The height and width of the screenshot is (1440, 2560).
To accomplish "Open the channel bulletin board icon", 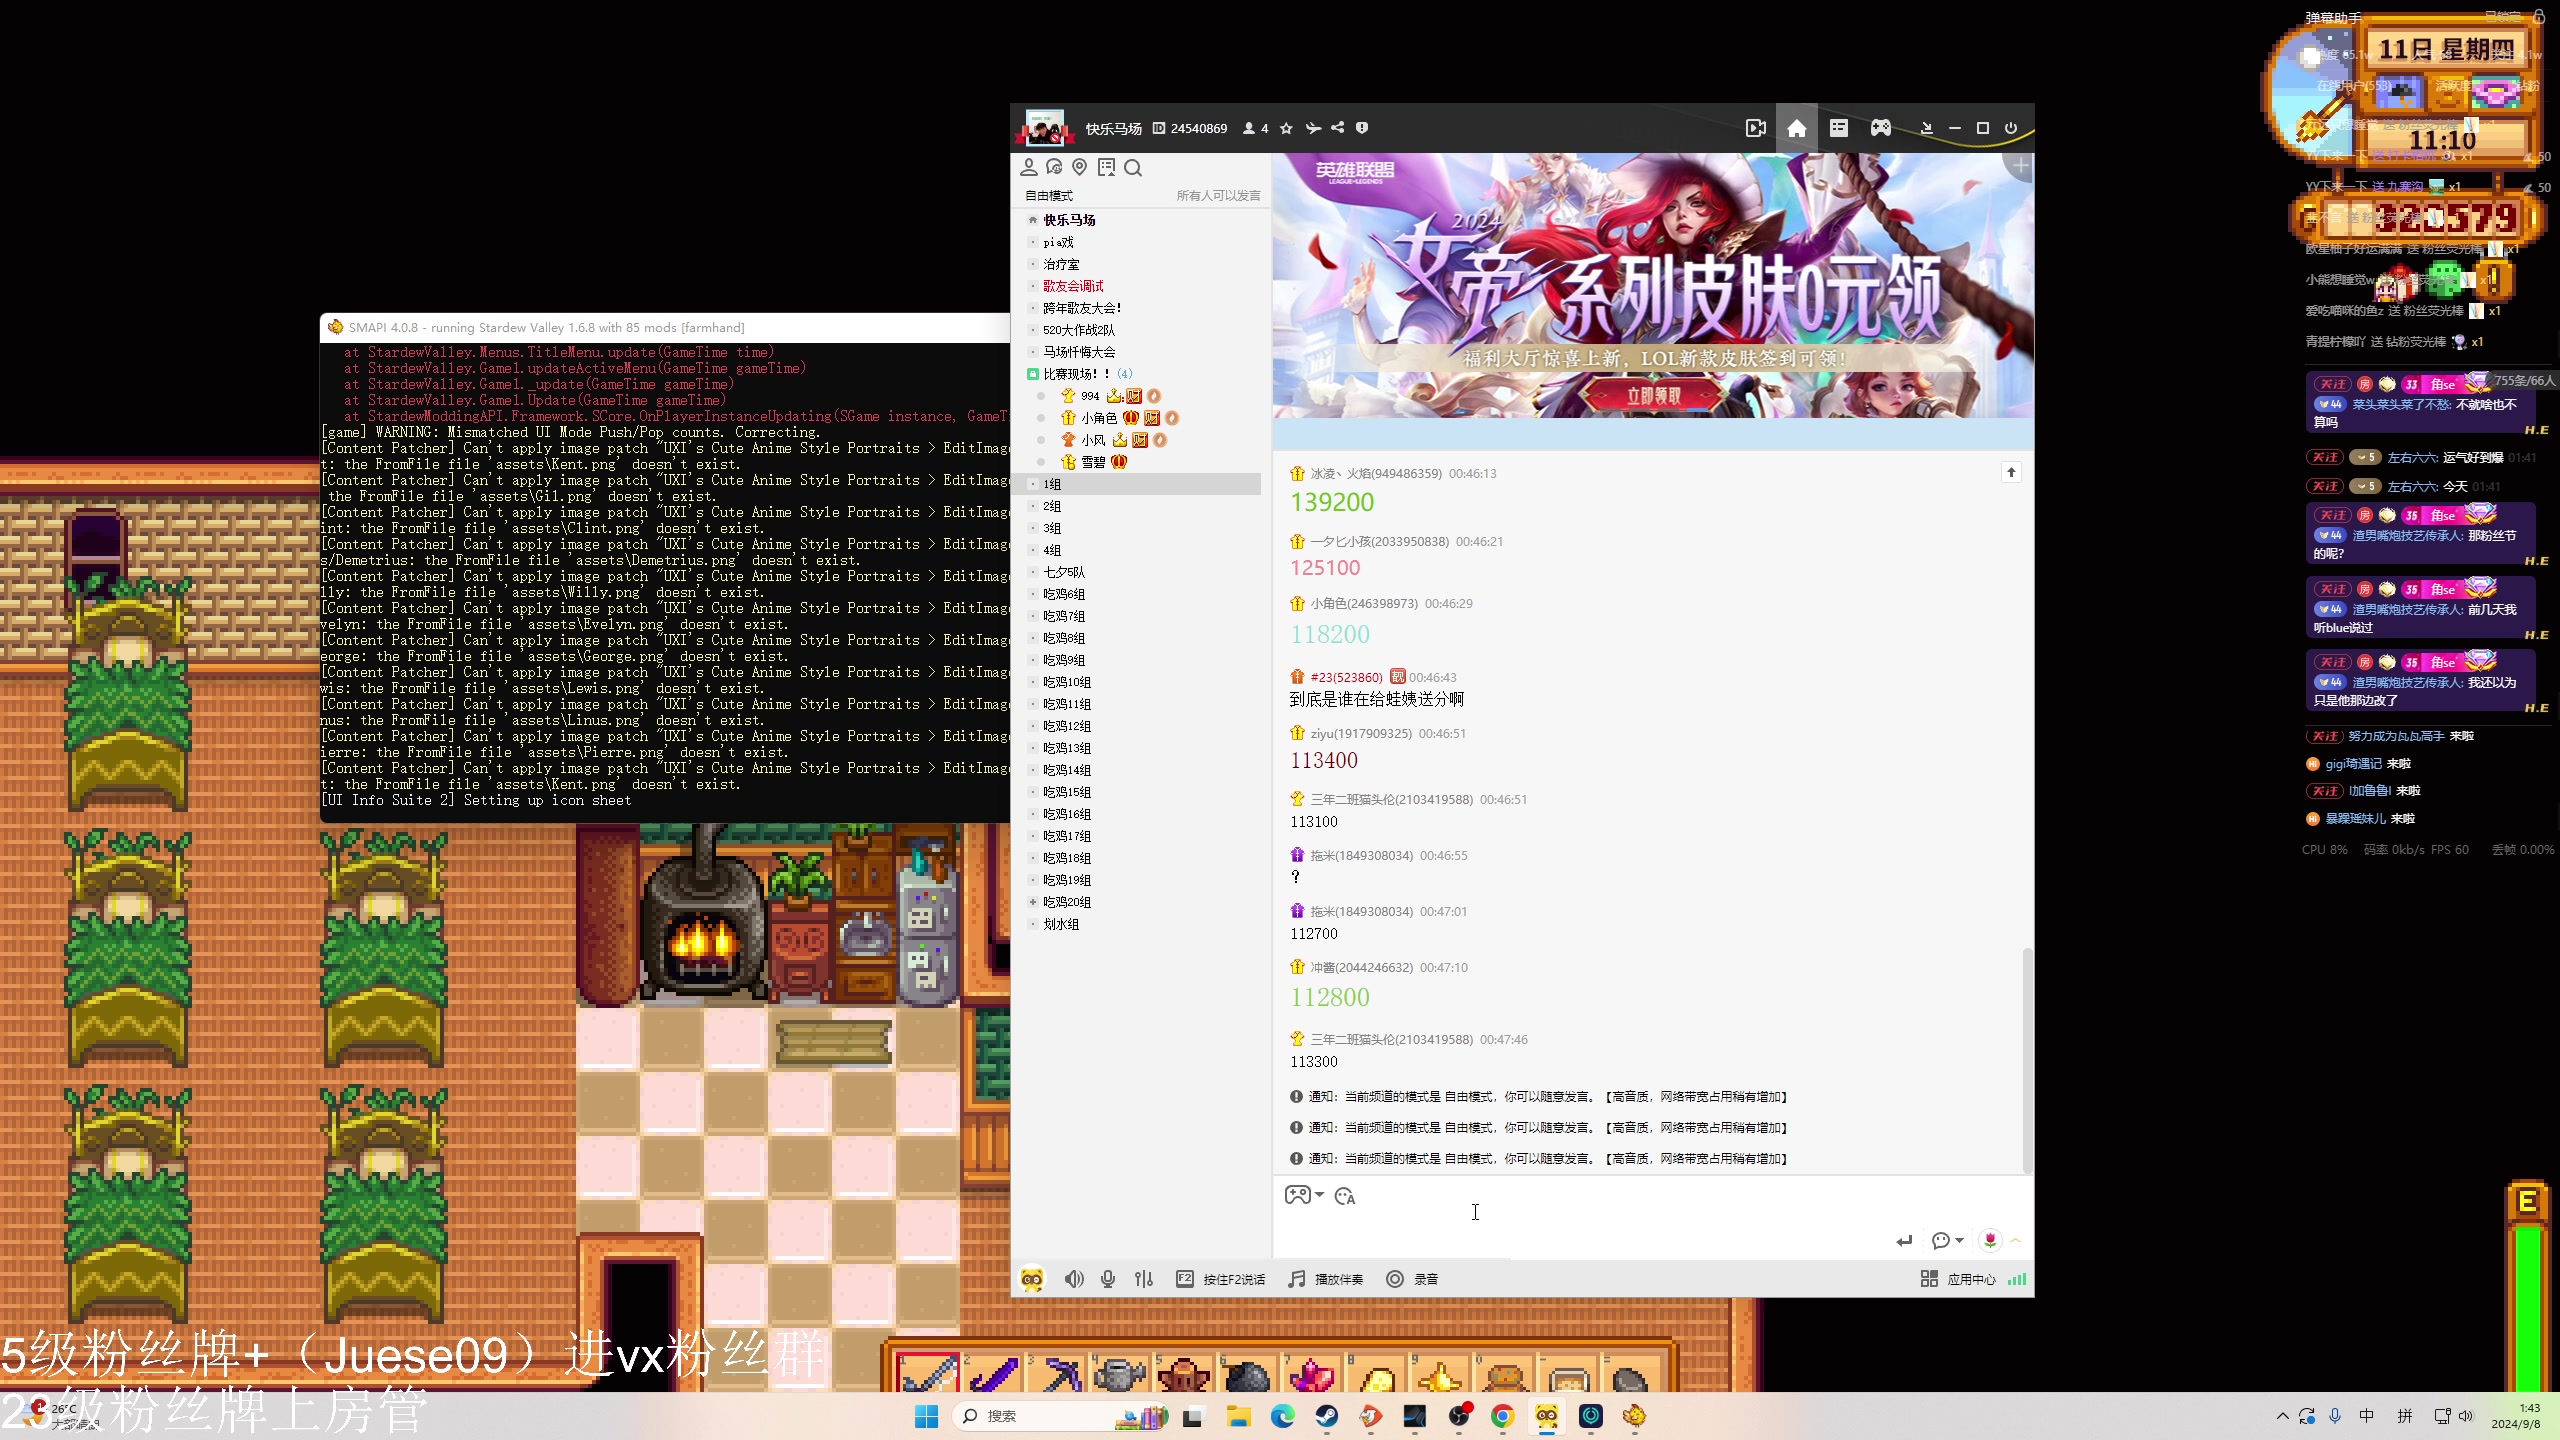I will [x=1106, y=167].
